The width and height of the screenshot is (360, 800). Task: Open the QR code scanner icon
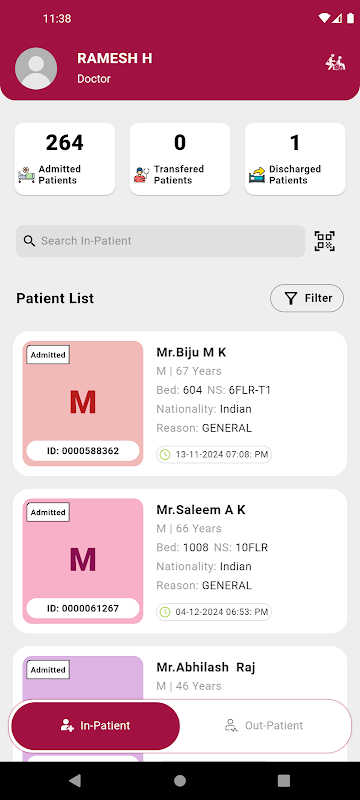[324, 241]
